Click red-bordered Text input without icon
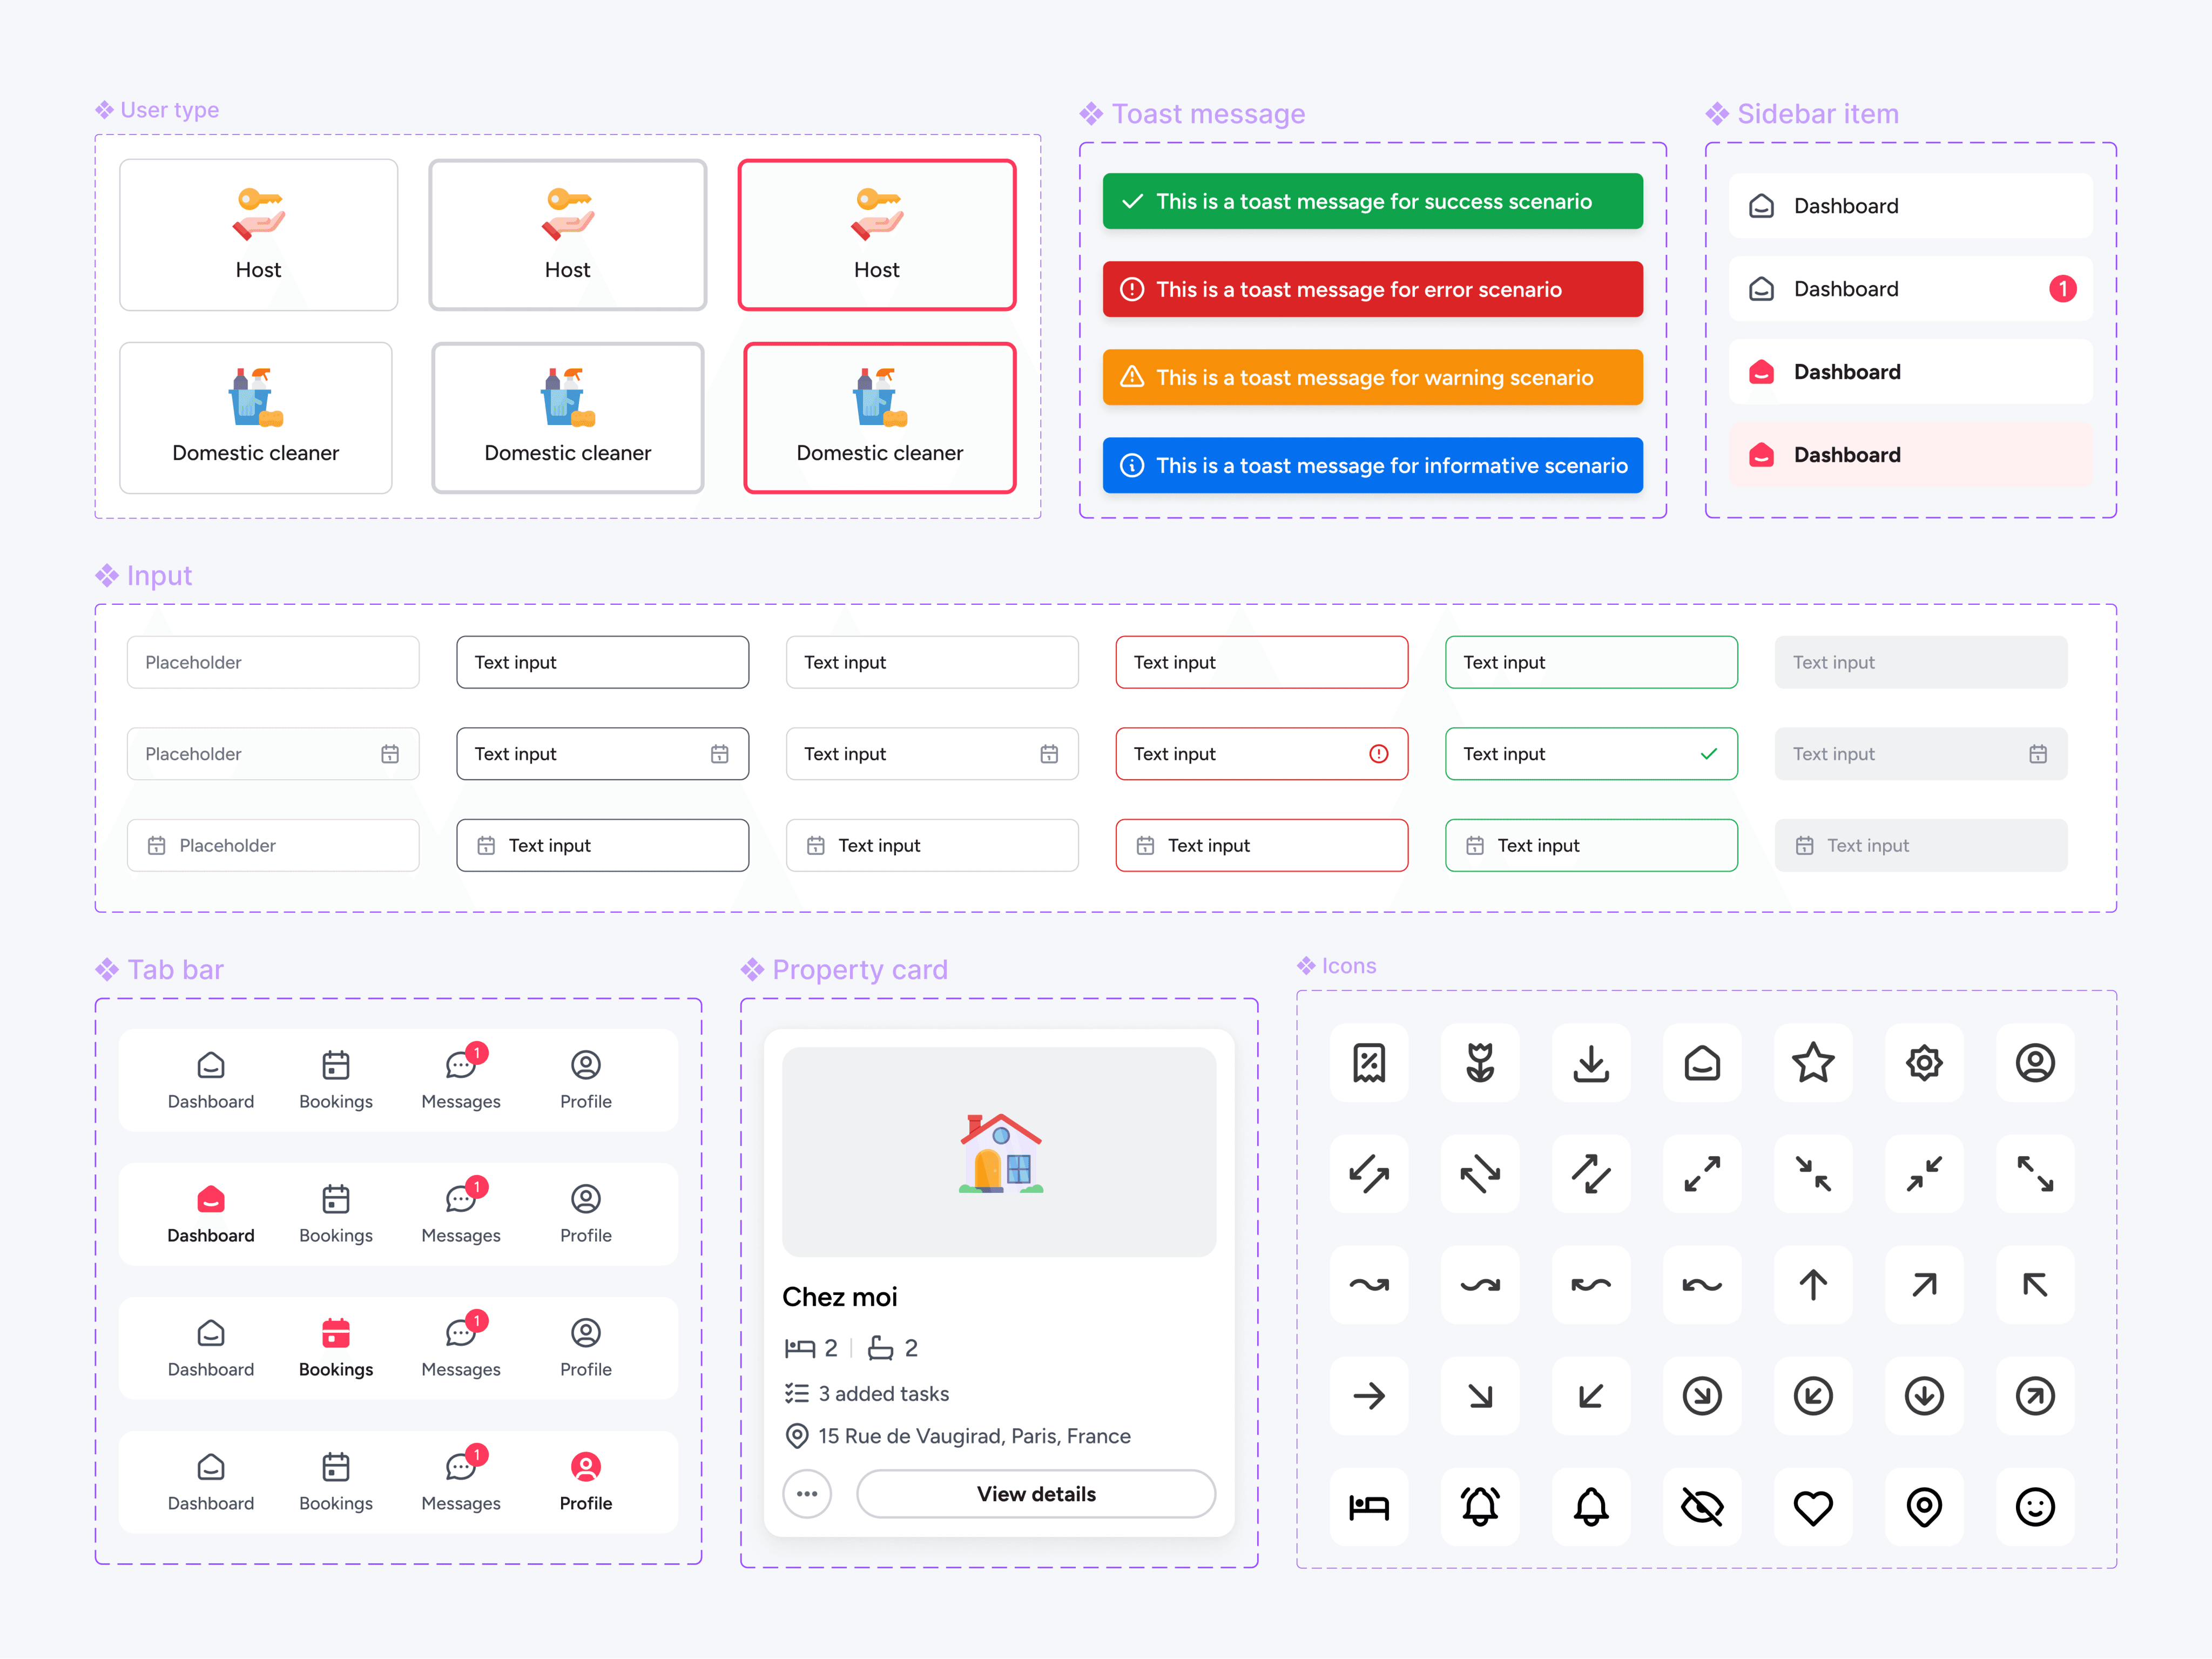 pos(1262,662)
